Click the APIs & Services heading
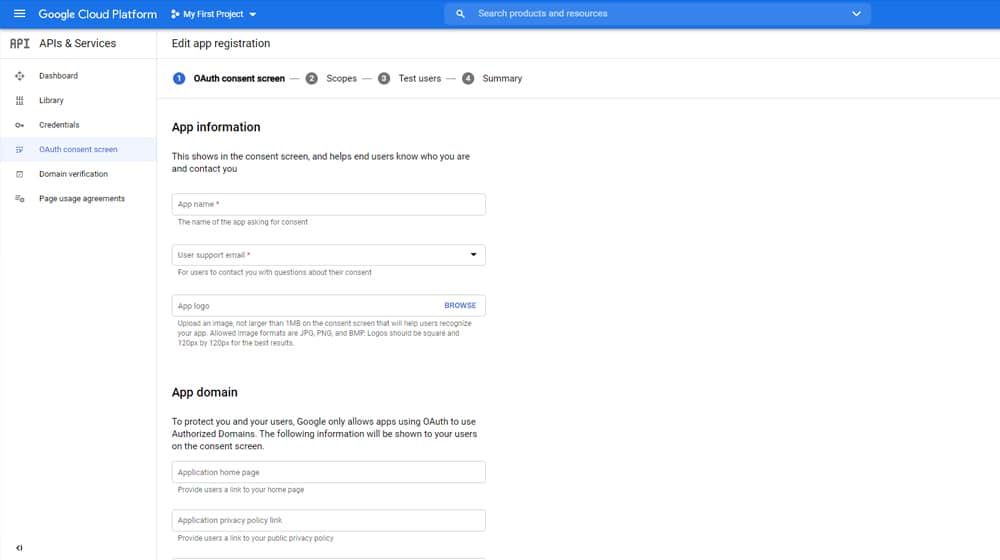 [x=77, y=43]
